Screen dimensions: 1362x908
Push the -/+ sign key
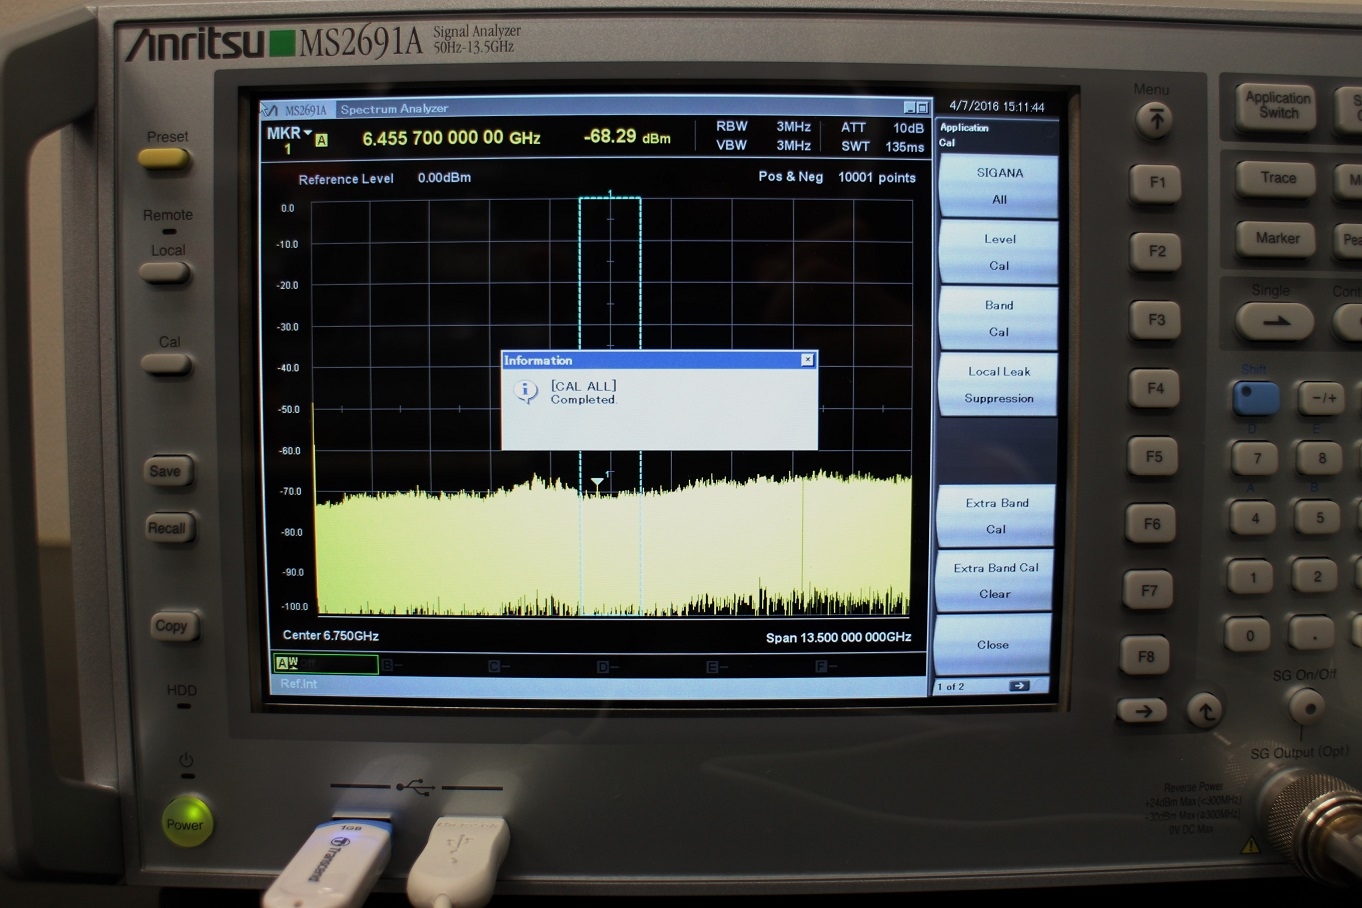[x=1322, y=398]
